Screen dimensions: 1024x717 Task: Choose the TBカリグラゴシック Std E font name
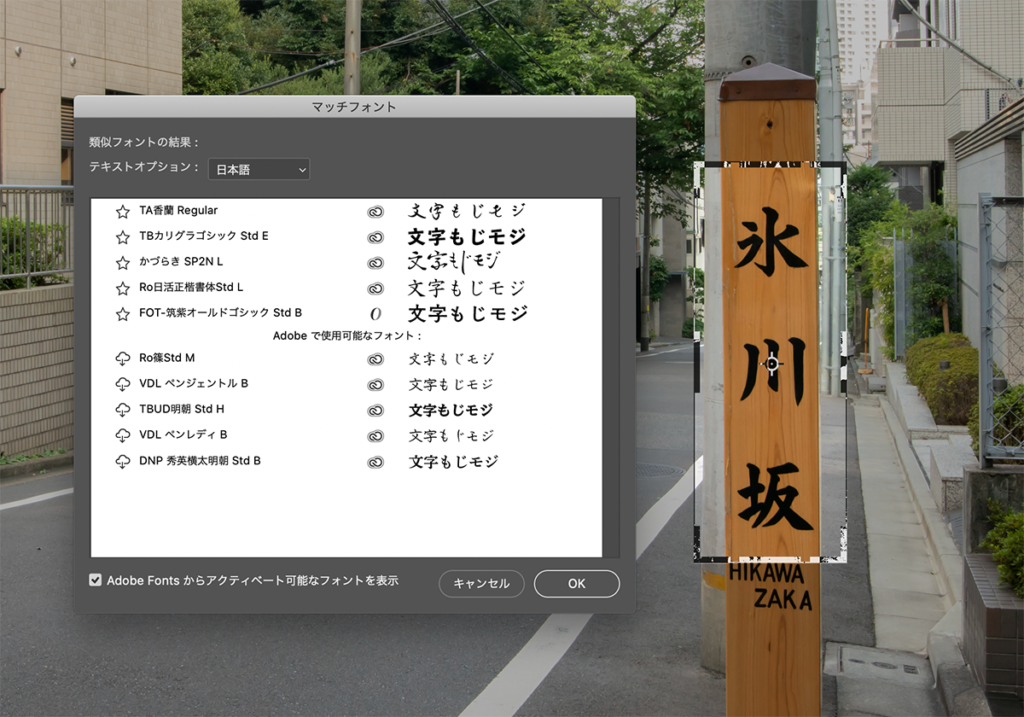[x=204, y=236]
